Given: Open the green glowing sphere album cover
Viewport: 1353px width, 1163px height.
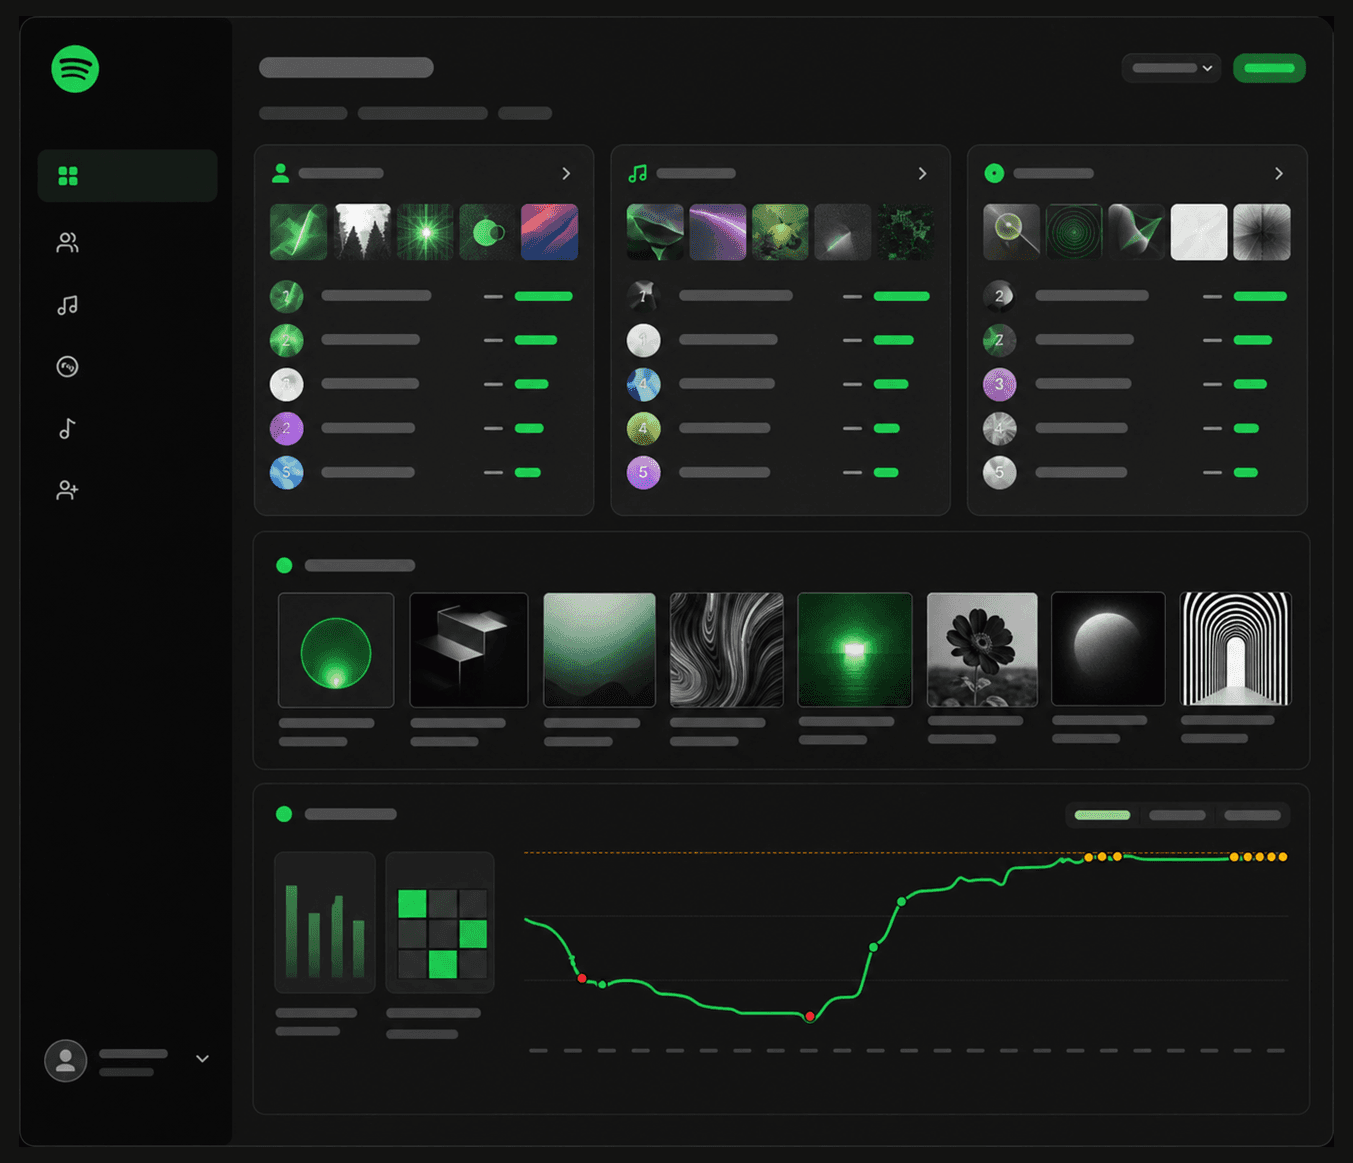Looking at the screenshot, I should pos(336,650).
